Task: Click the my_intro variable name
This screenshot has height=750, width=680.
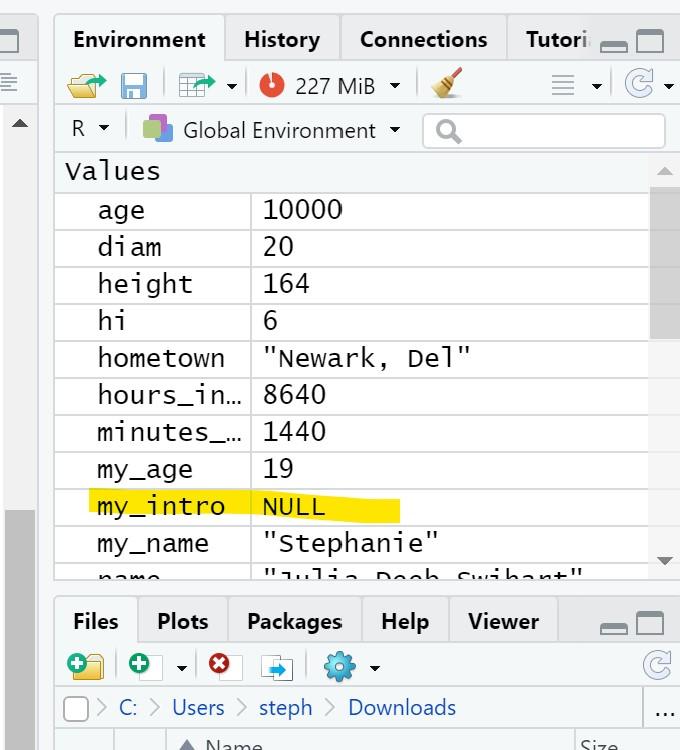Action: tap(161, 507)
